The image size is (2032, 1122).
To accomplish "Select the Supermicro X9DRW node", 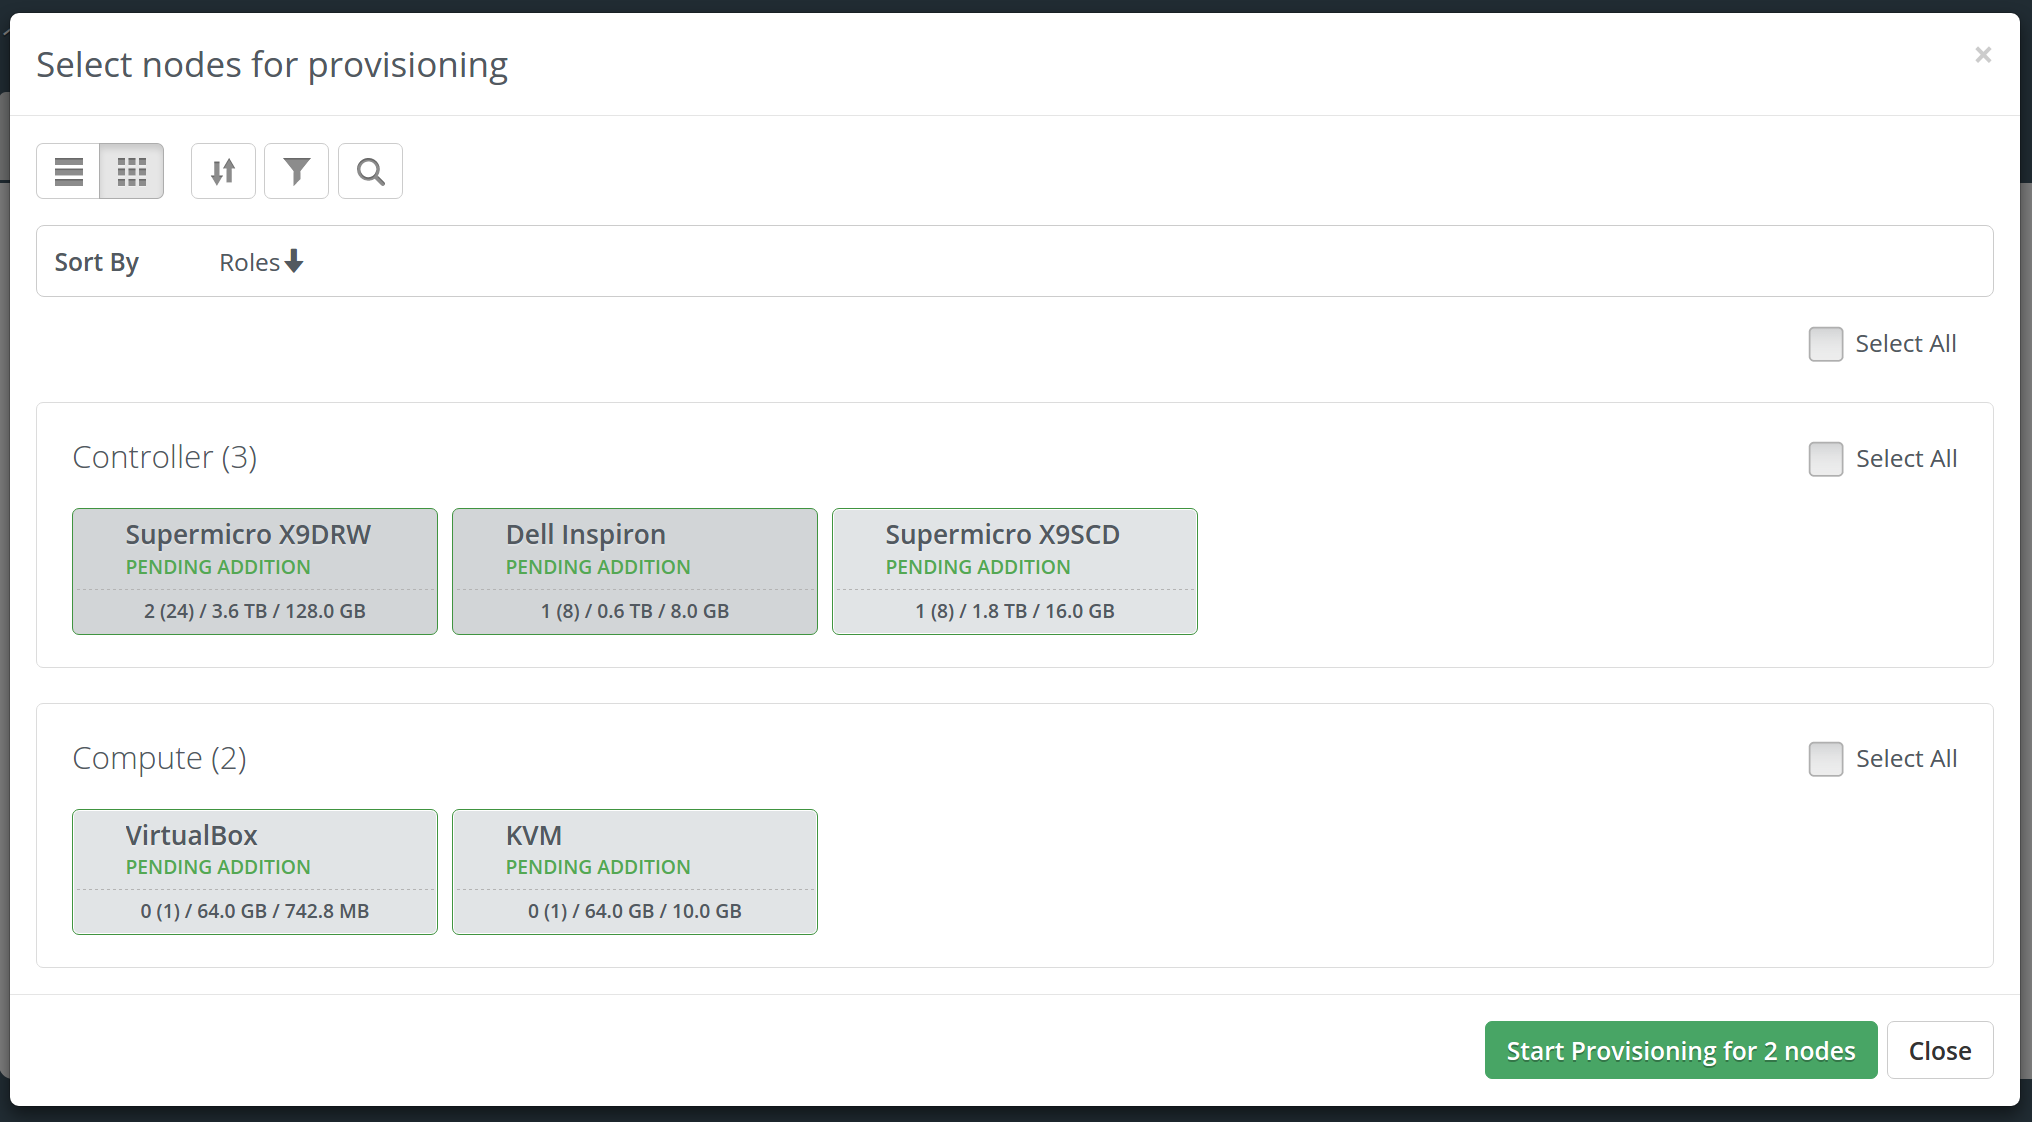I will click(254, 571).
